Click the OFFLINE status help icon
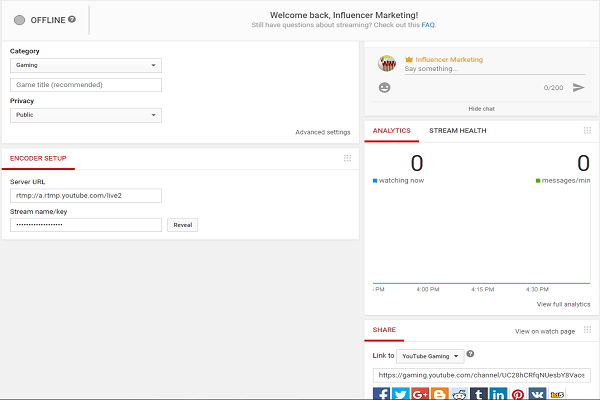Viewport: 600px width, 400px height. 72,19
